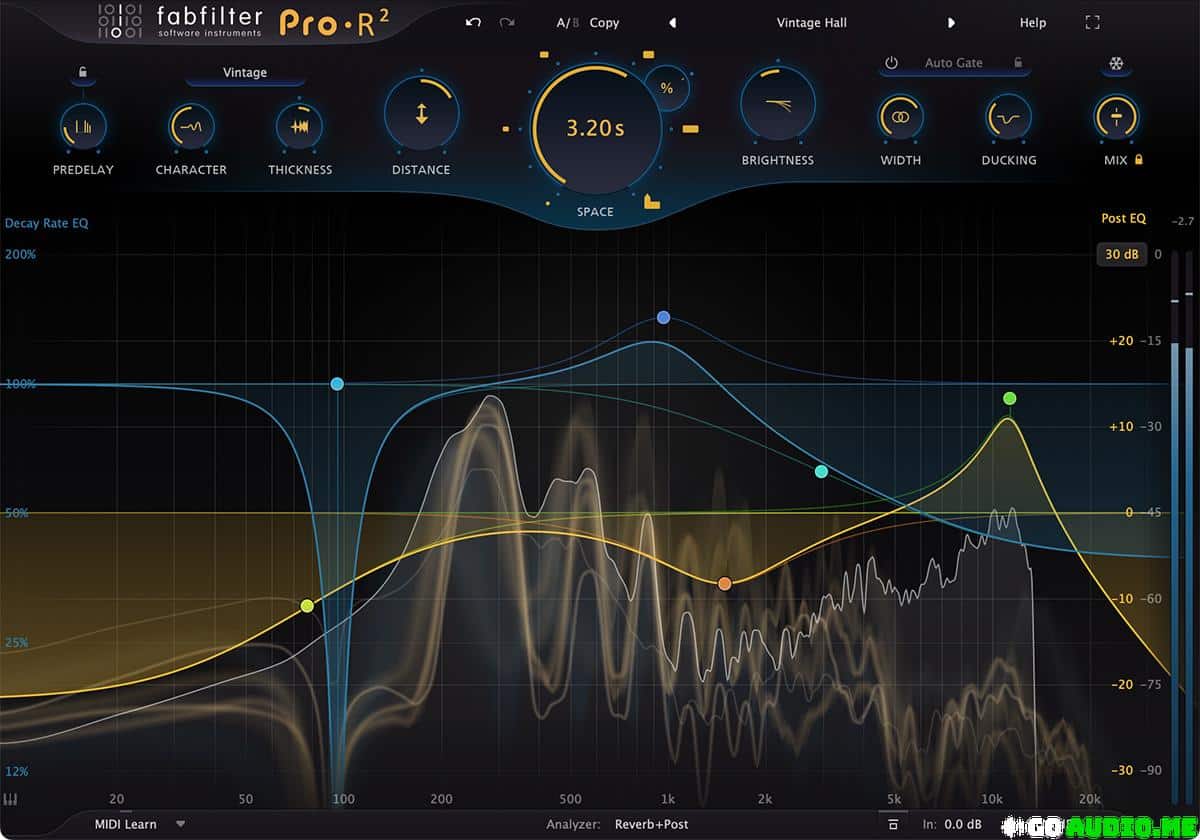Toggle the Mix lock icon
Screen dimensions: 1200x840
1138,160
